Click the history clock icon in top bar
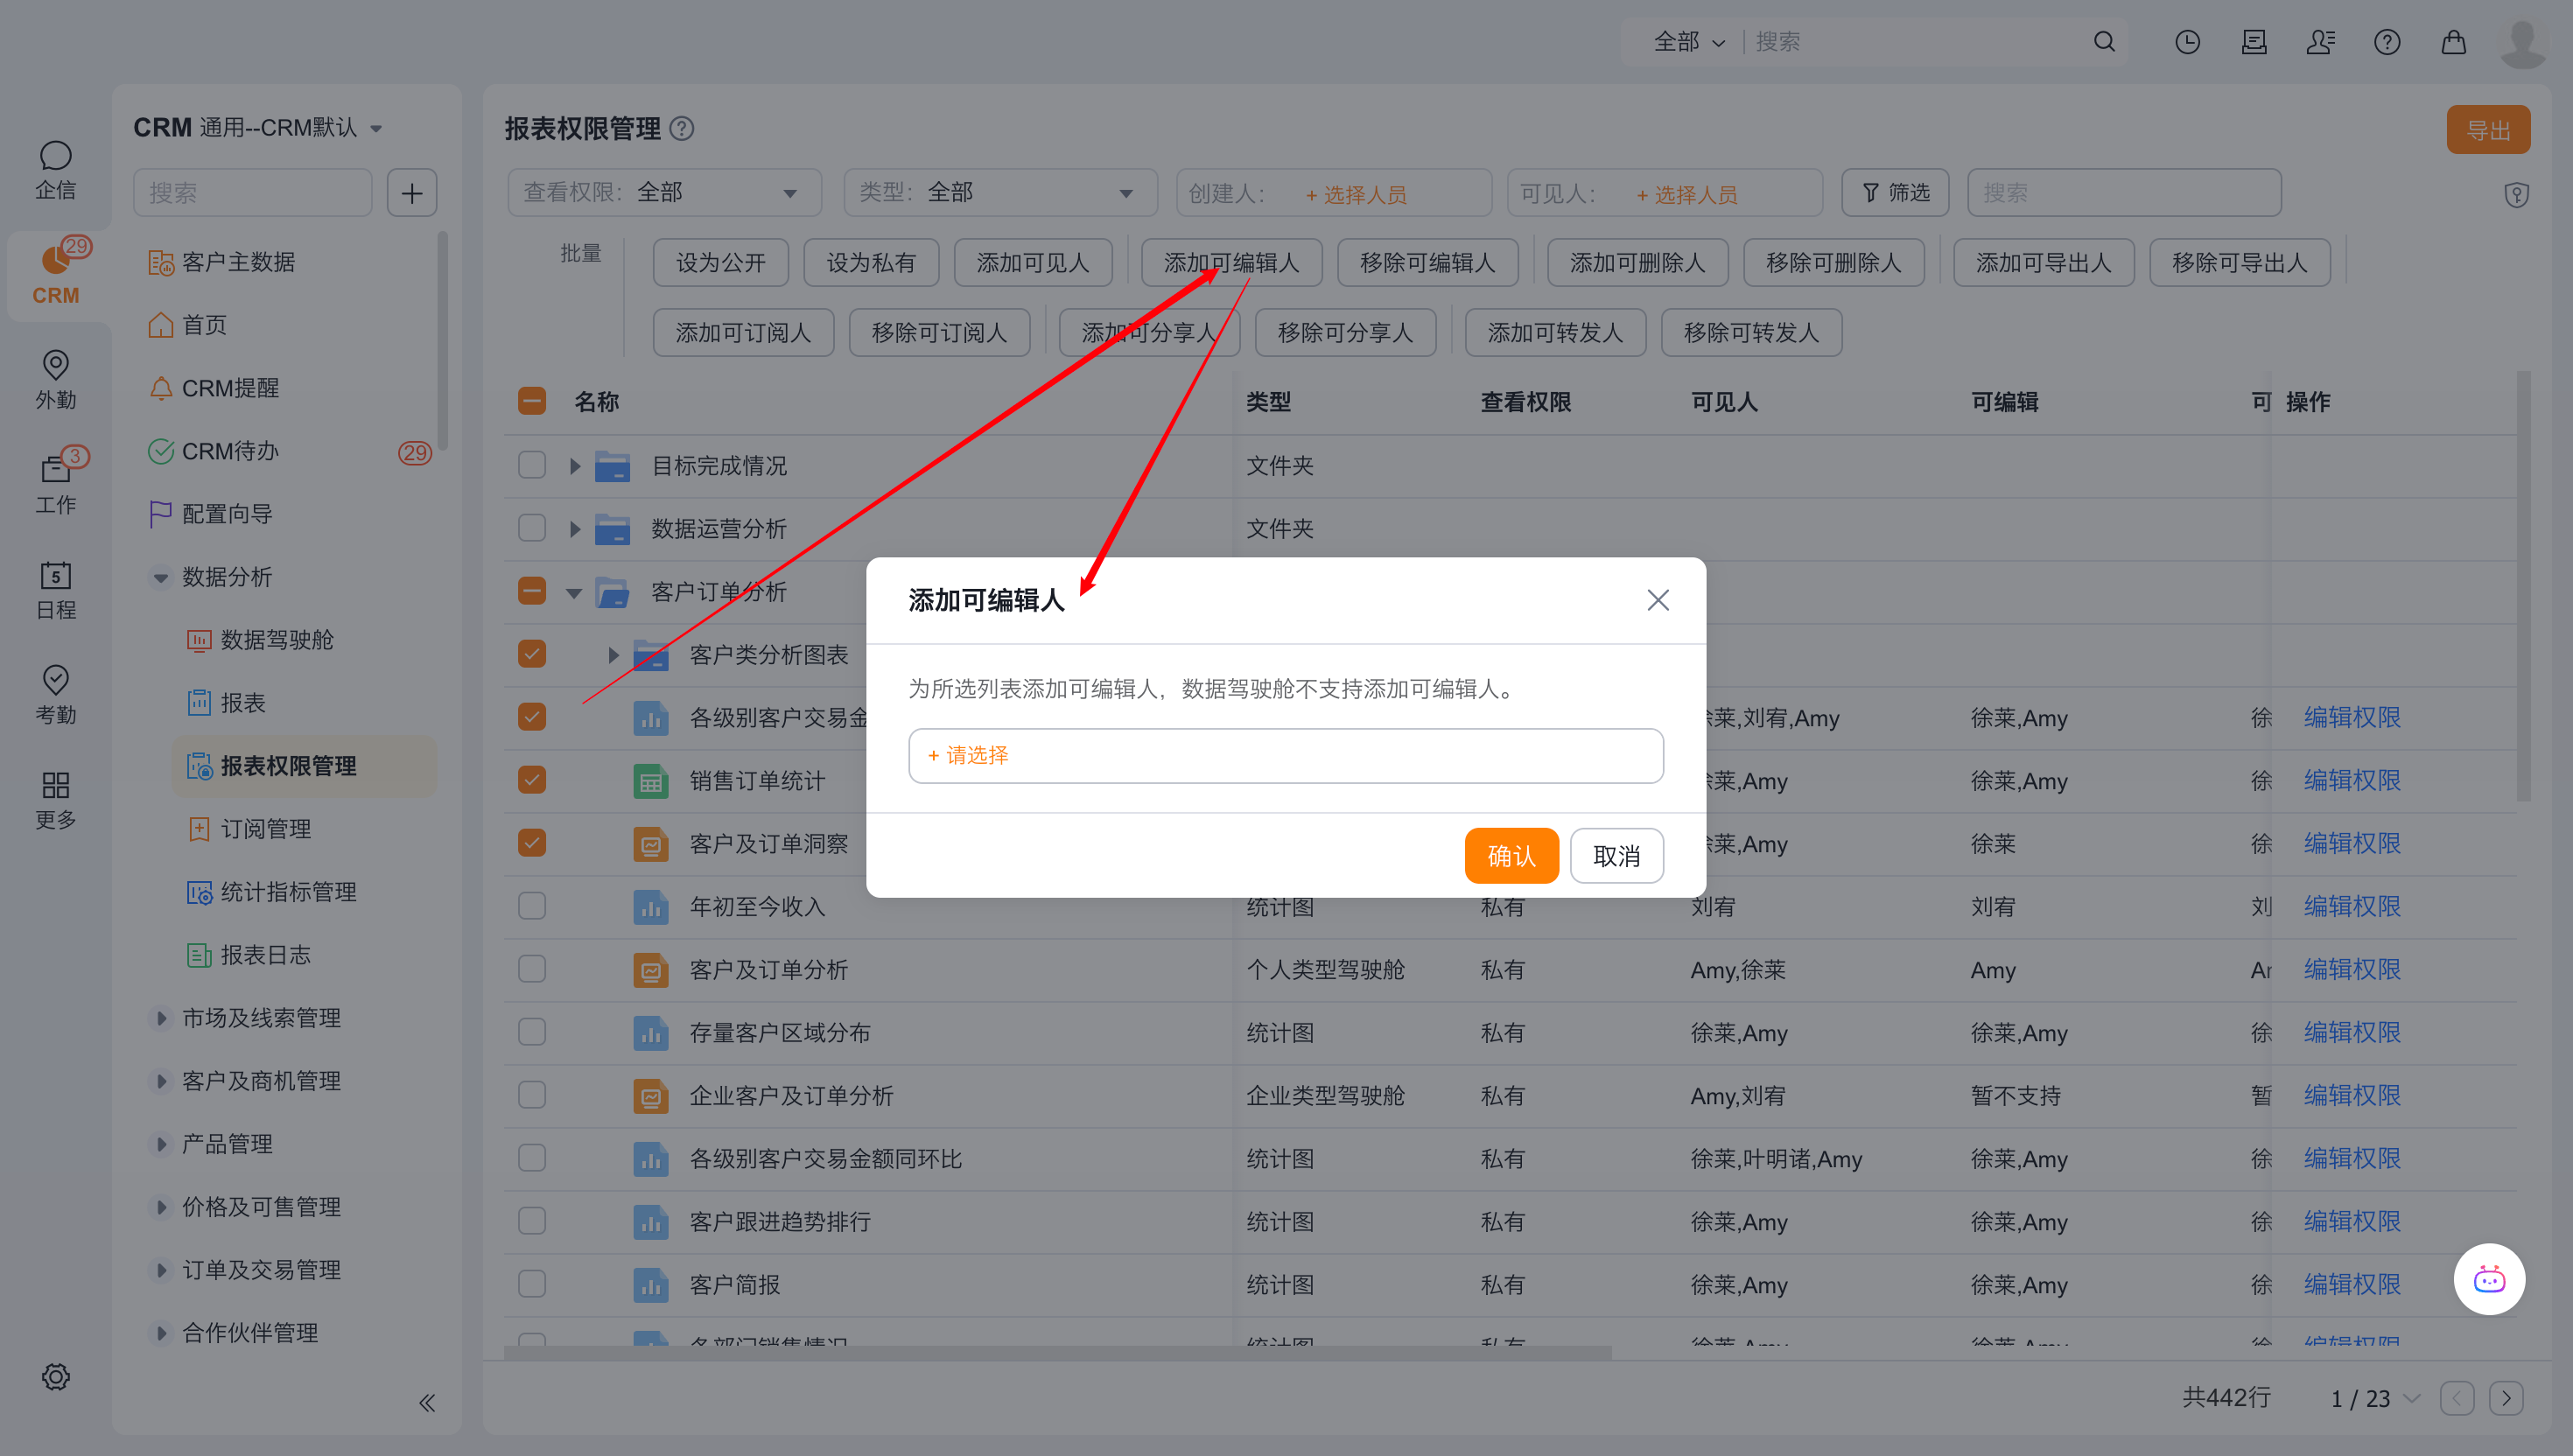The height and width of the screenshot is (1456, 2573). [2187, 42]
